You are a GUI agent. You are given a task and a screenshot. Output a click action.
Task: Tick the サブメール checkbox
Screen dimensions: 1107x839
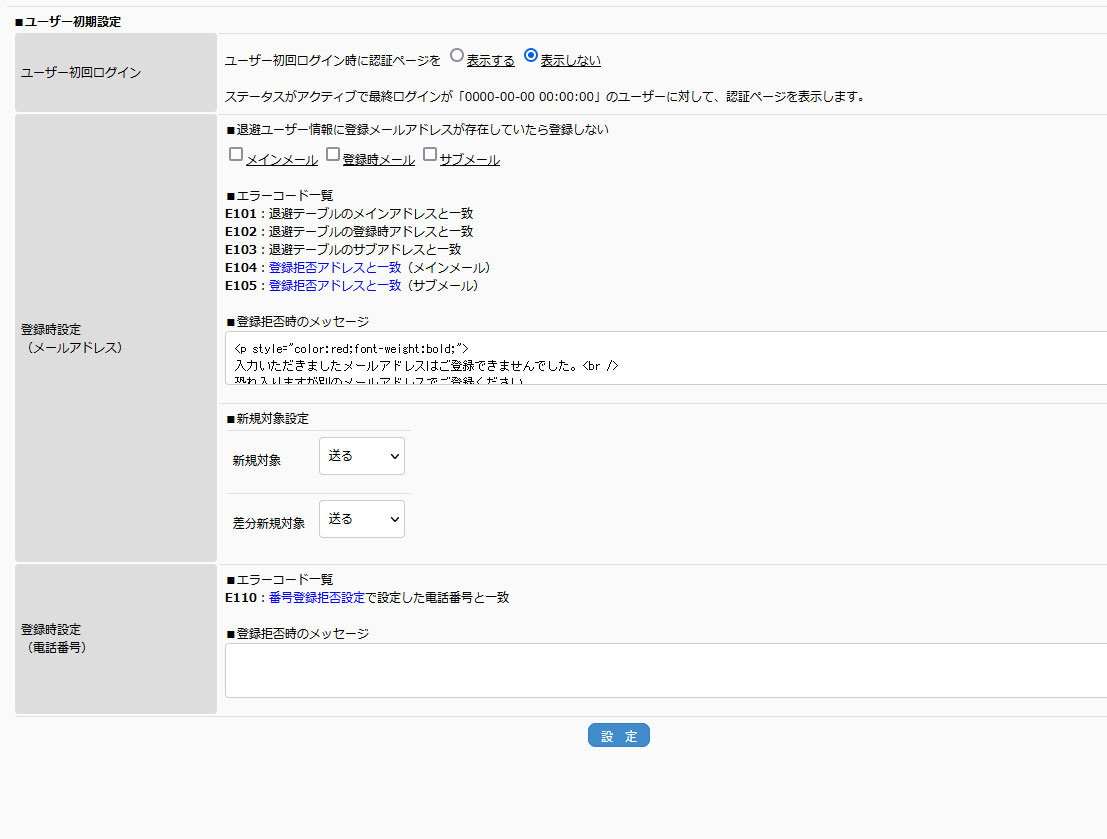point(430,155)
